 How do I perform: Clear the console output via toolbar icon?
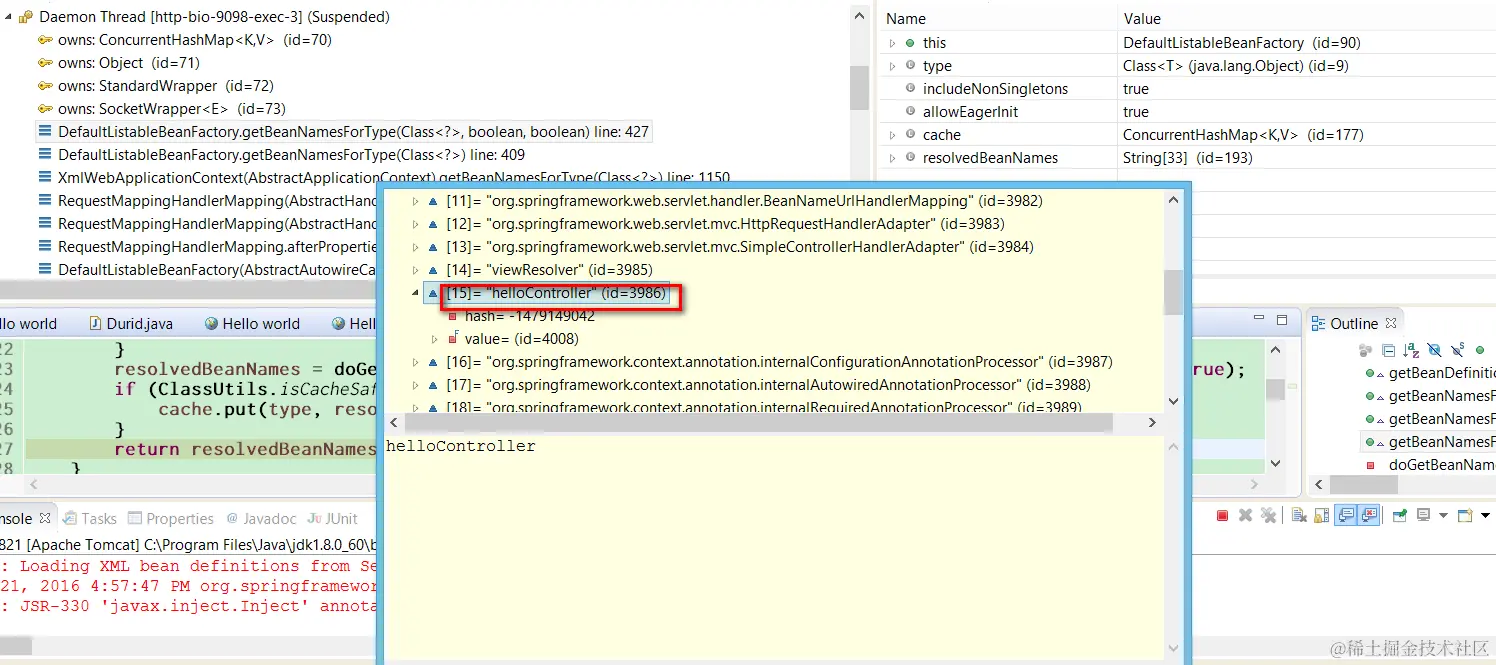coord(1299,515)
